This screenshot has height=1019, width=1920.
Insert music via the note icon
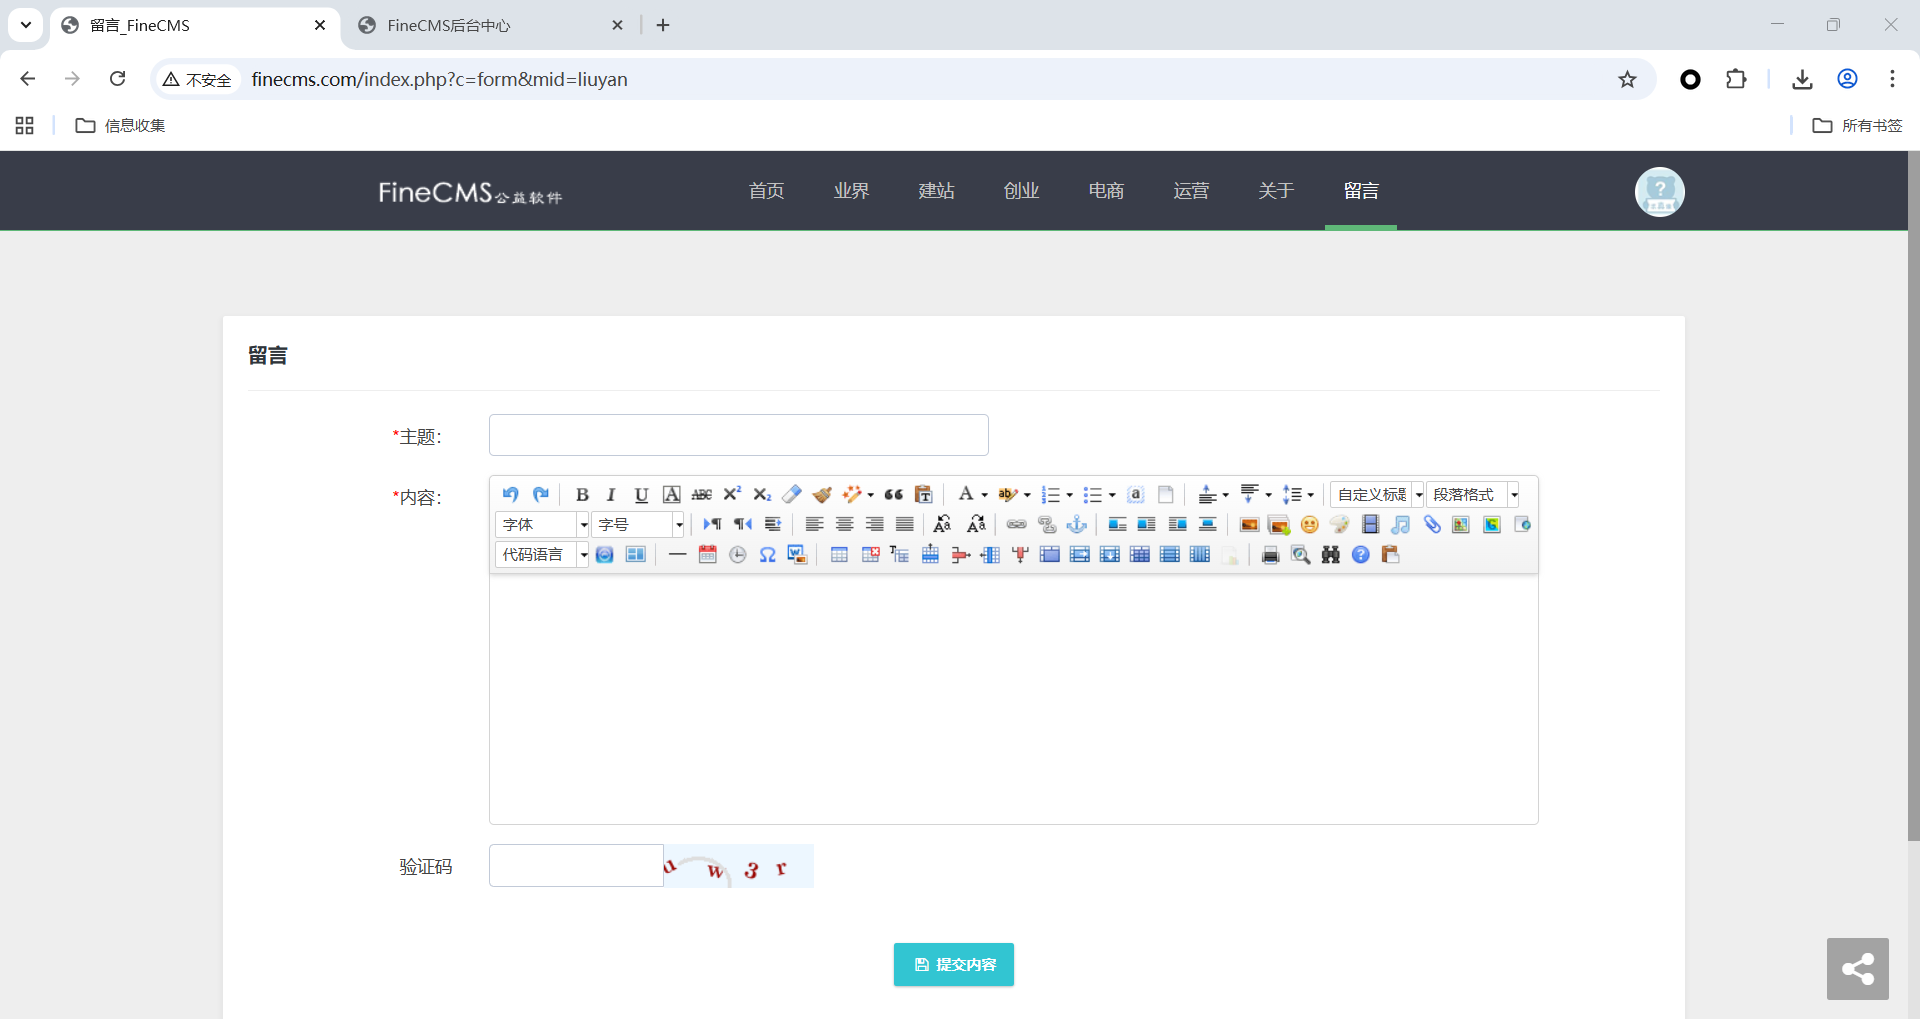coord(1401,524)
